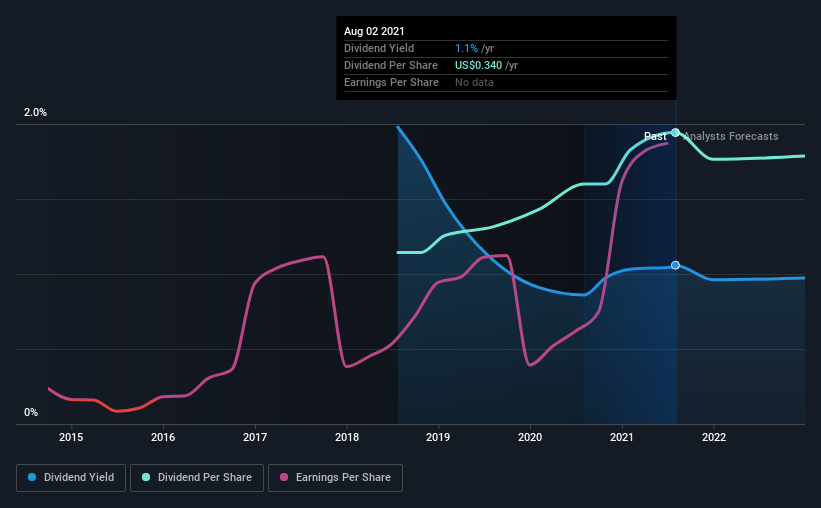
Task: Click the Analysts Forecasts label
Action: point(731,136)
